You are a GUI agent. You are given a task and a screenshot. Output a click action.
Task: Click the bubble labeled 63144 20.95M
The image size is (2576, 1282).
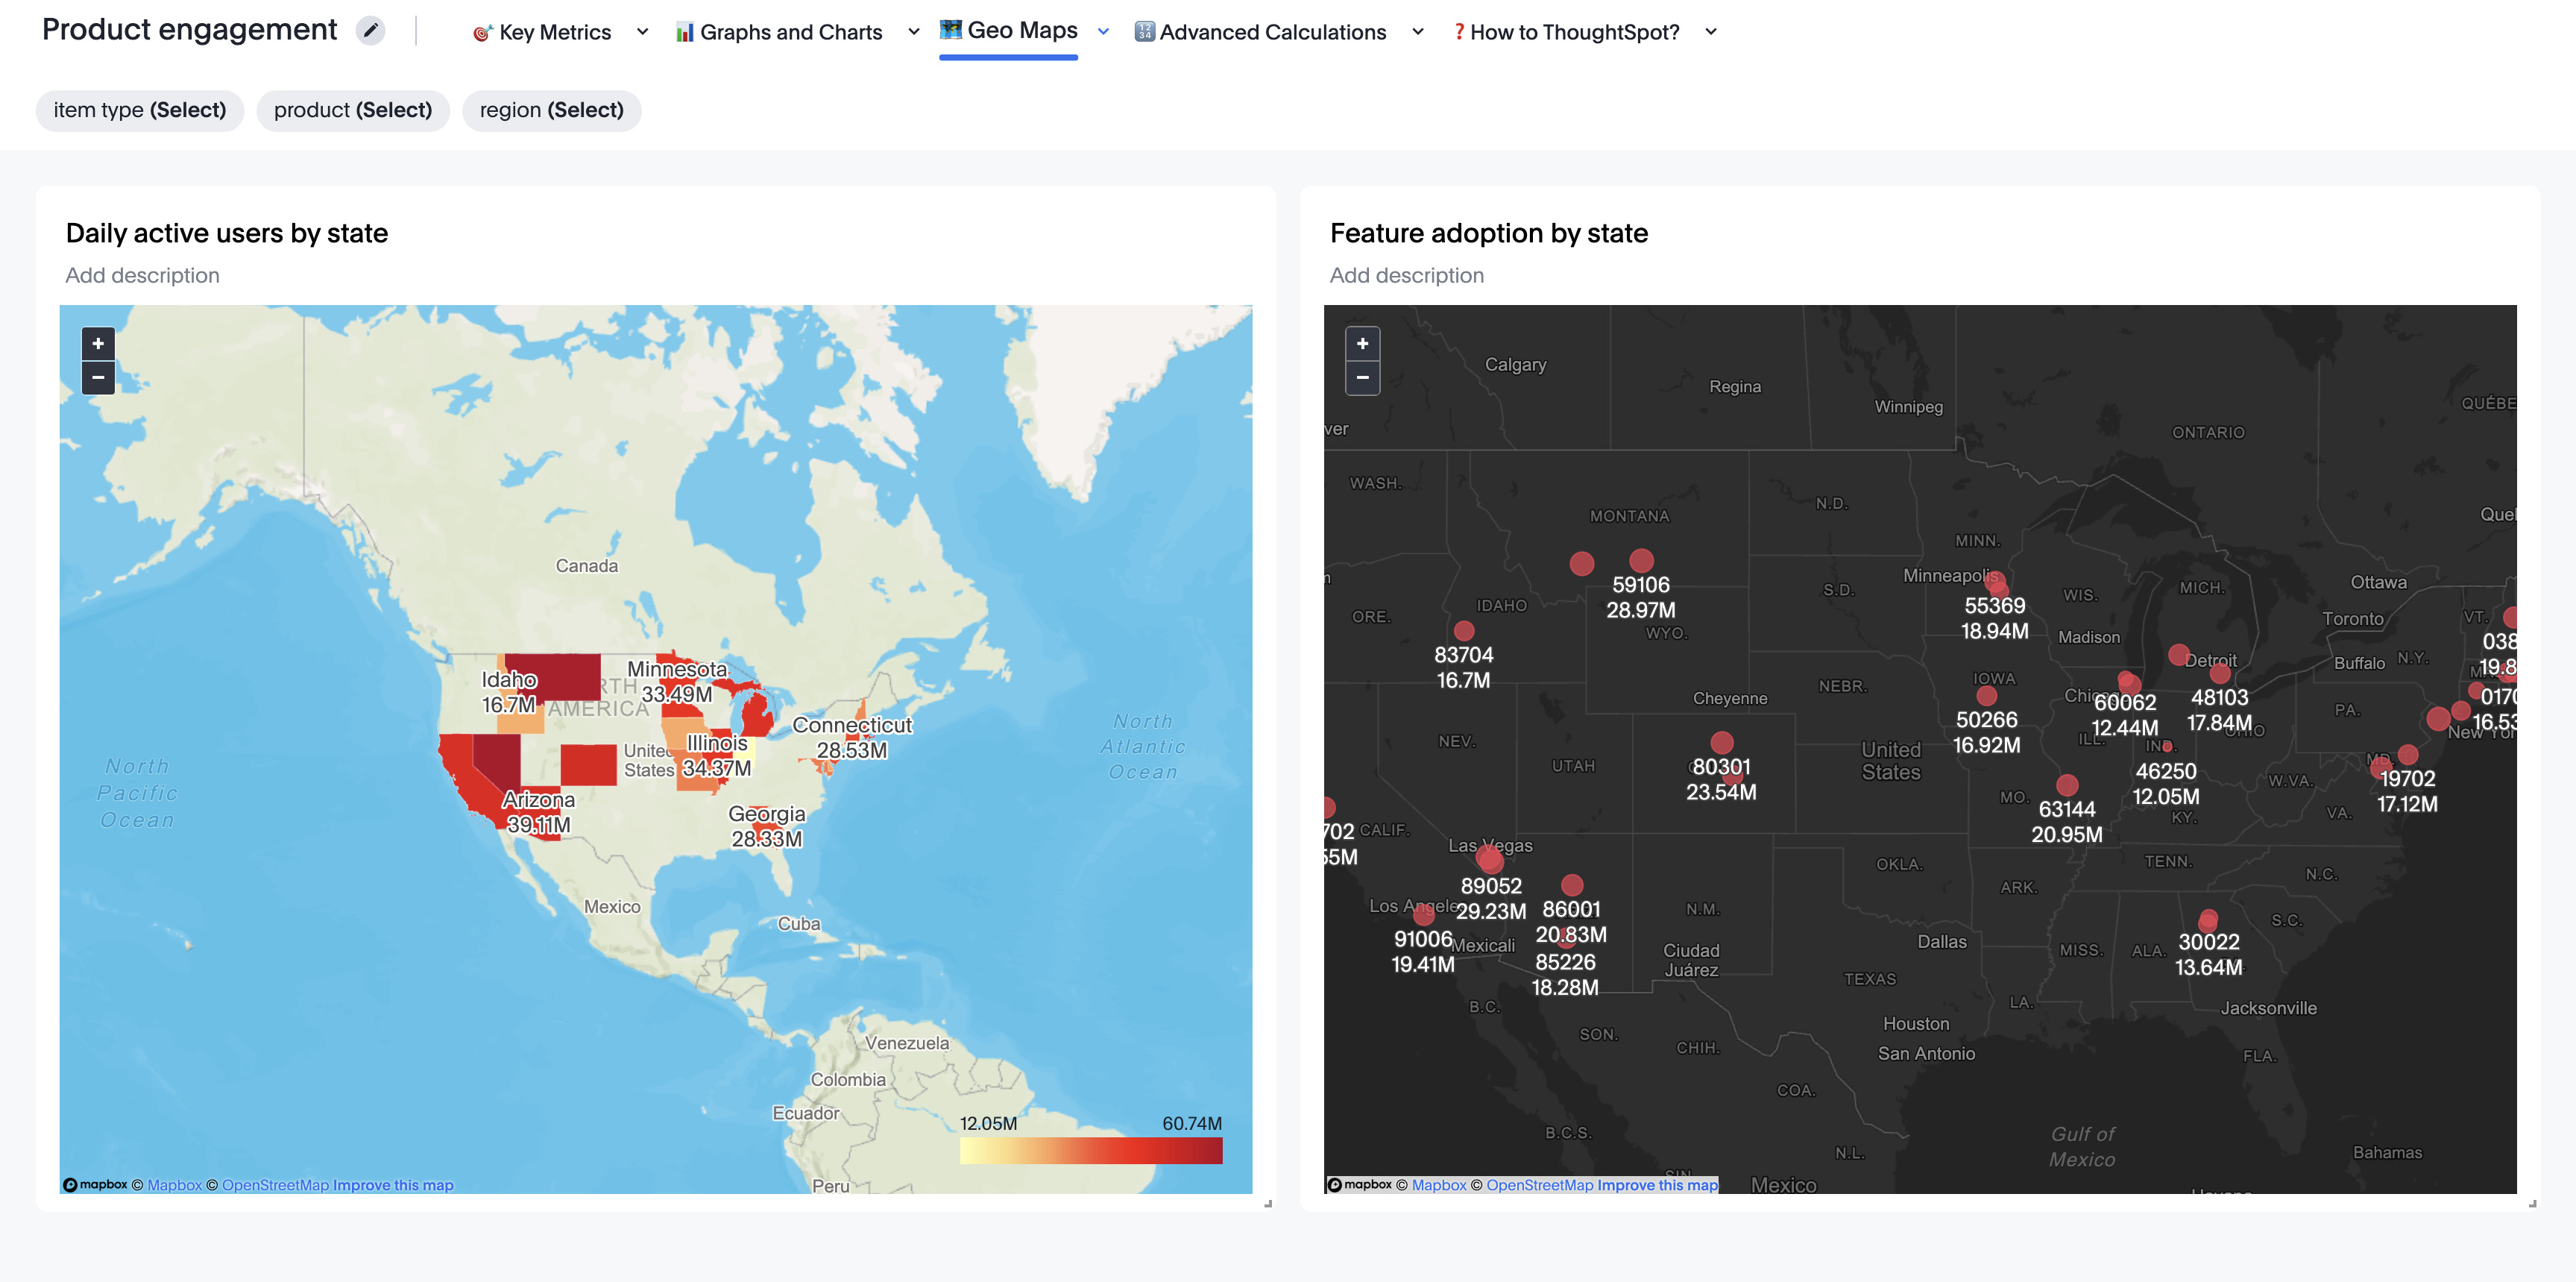(x=2067, y=785)
